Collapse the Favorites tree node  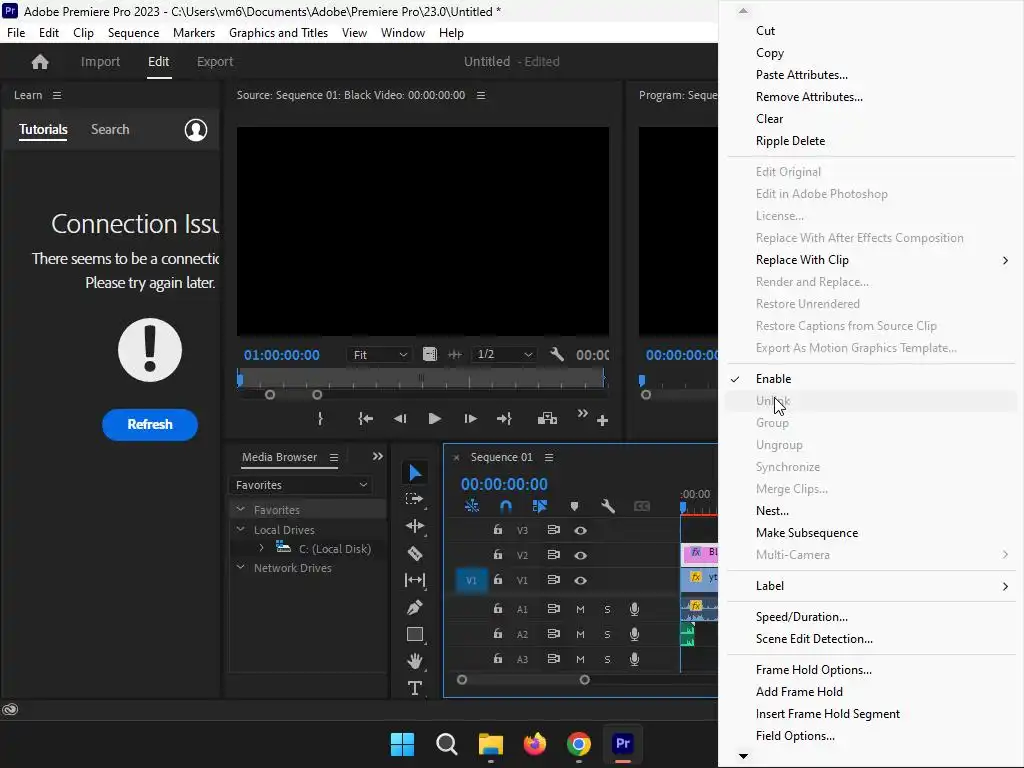point(240,509)
